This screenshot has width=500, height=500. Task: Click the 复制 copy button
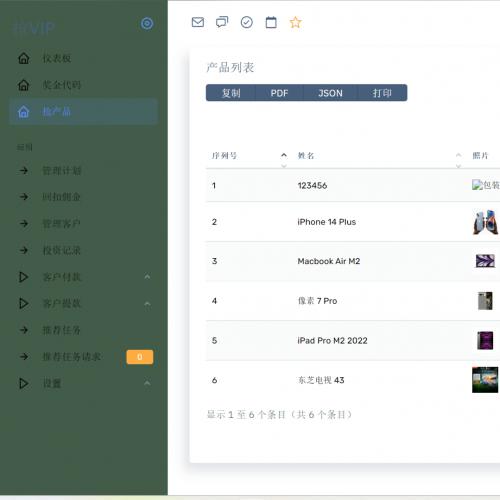231,93
